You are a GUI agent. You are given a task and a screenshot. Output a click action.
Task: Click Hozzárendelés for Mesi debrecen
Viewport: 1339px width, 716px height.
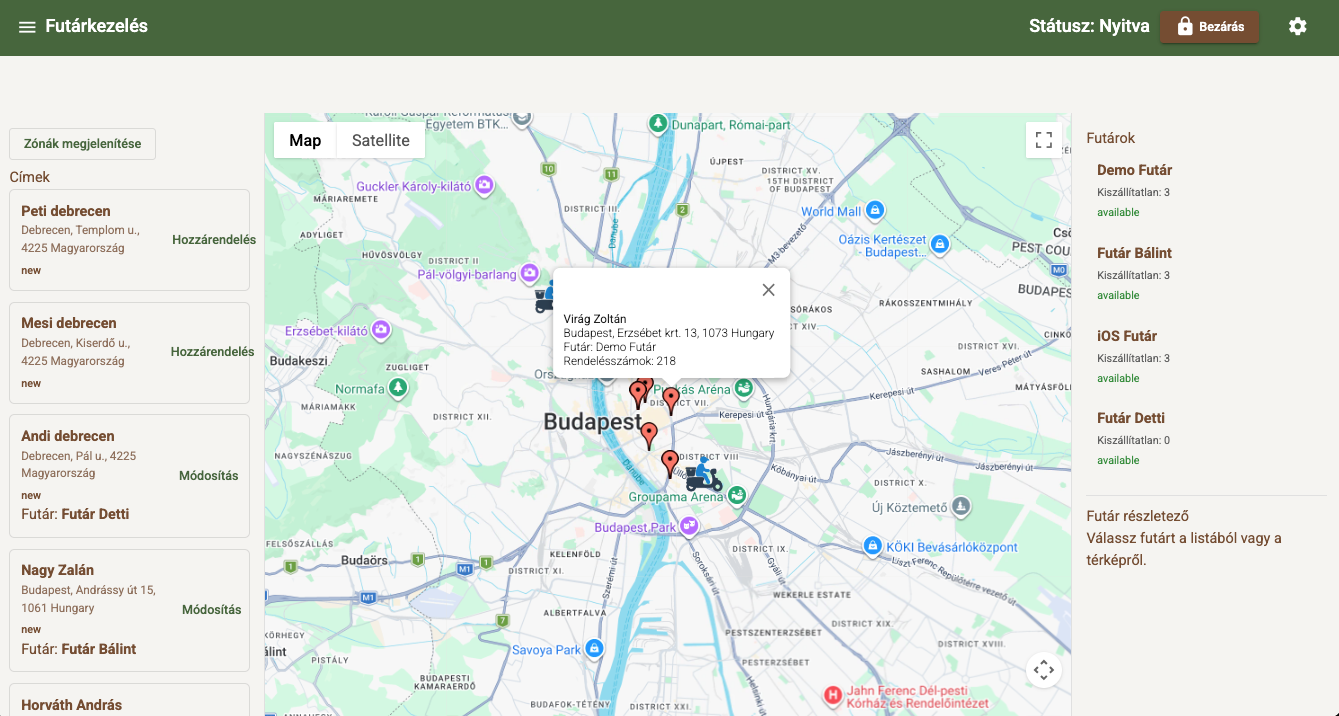(212, 352)
